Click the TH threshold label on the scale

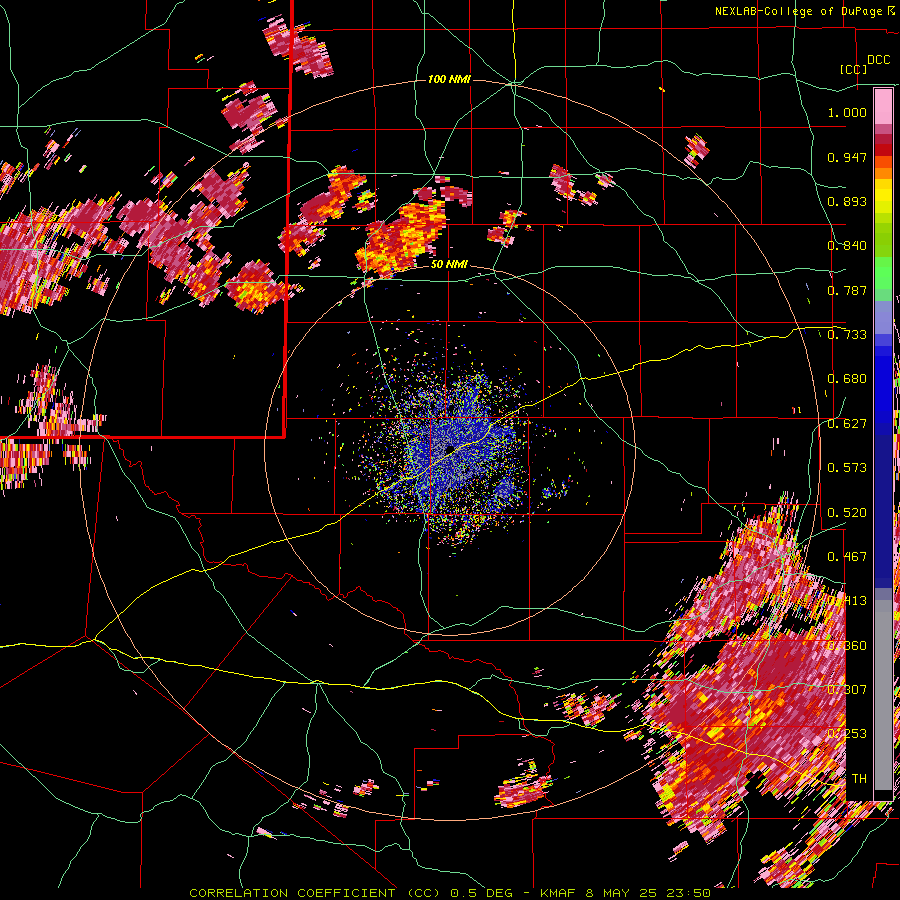click(x=859, y=779)
